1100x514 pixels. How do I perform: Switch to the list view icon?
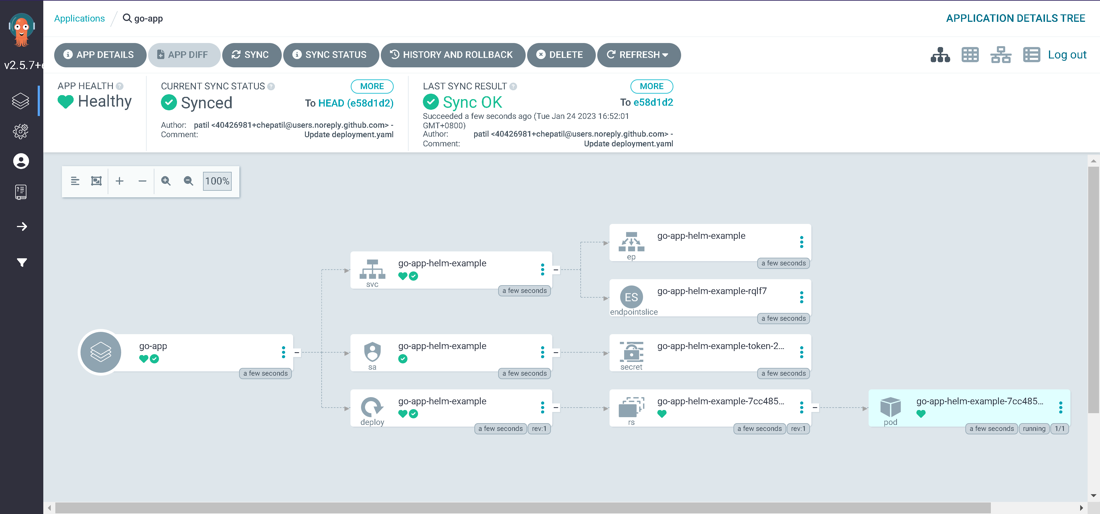[1031, 55]
